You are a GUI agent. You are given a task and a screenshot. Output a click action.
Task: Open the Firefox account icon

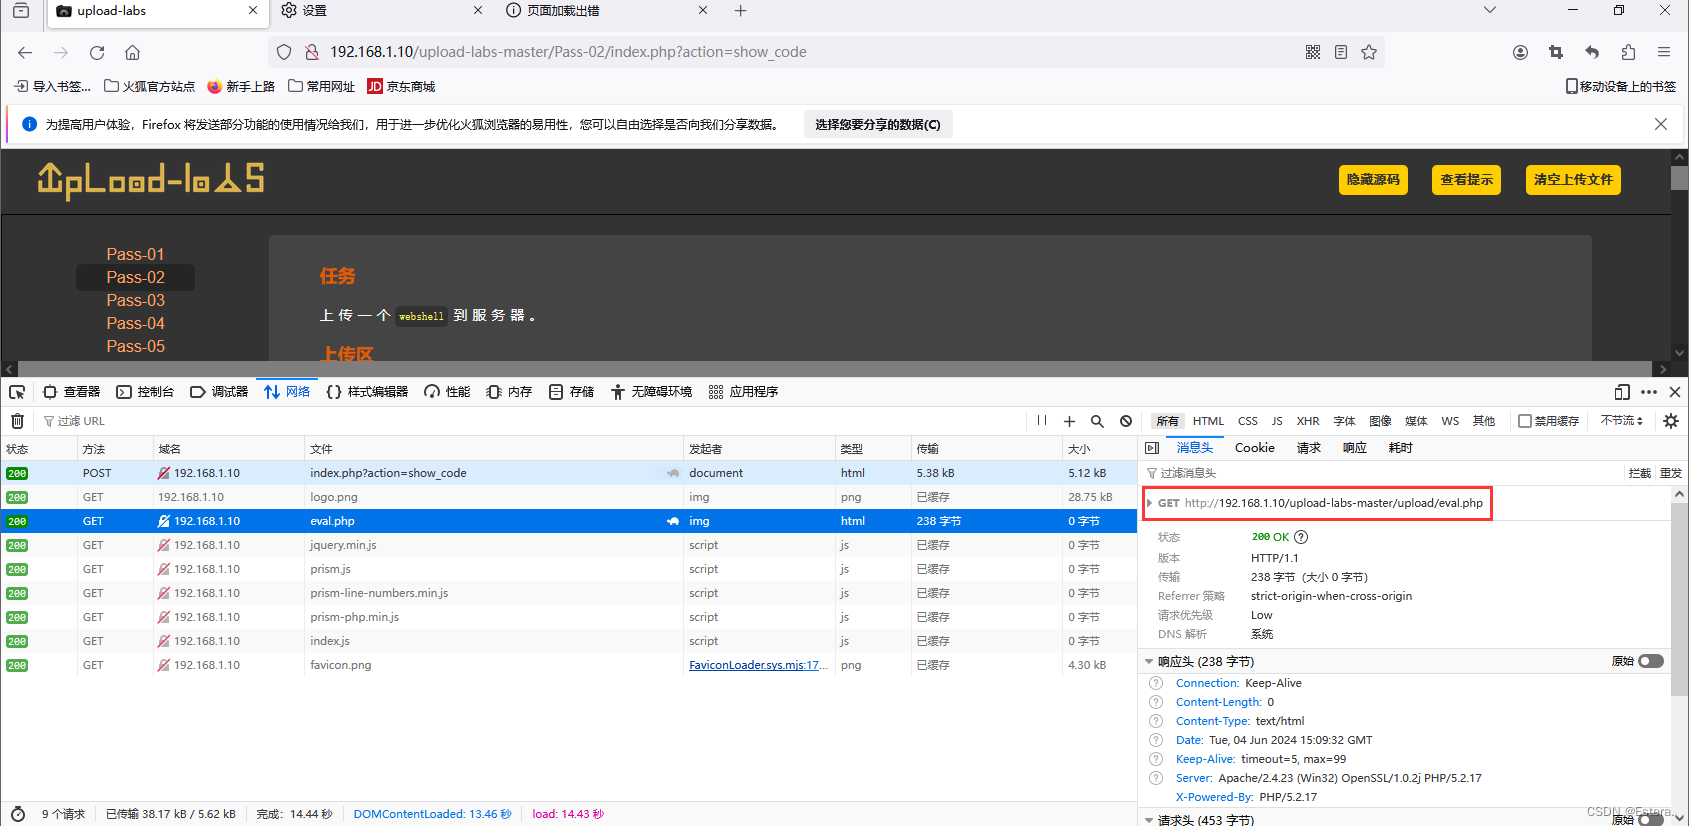point(1520,52)
